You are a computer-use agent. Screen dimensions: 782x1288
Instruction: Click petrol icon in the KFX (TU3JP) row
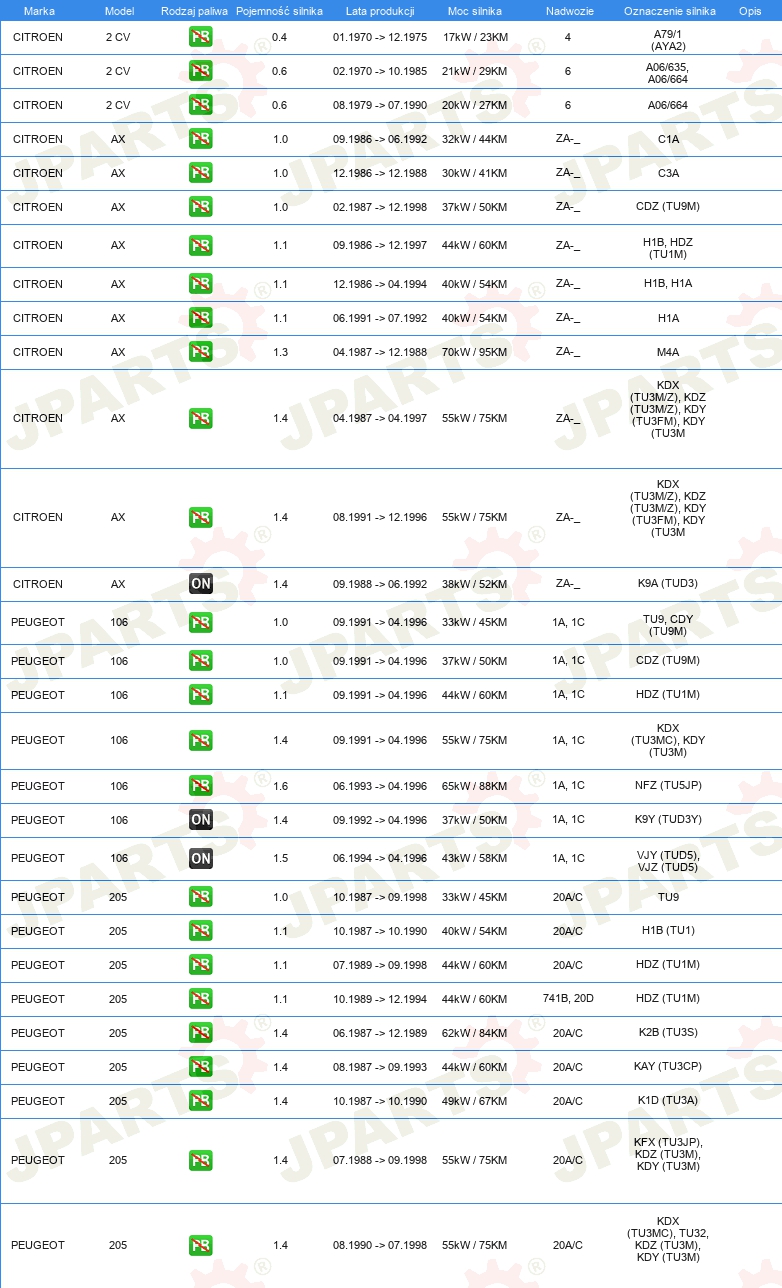click(201, 1160)
